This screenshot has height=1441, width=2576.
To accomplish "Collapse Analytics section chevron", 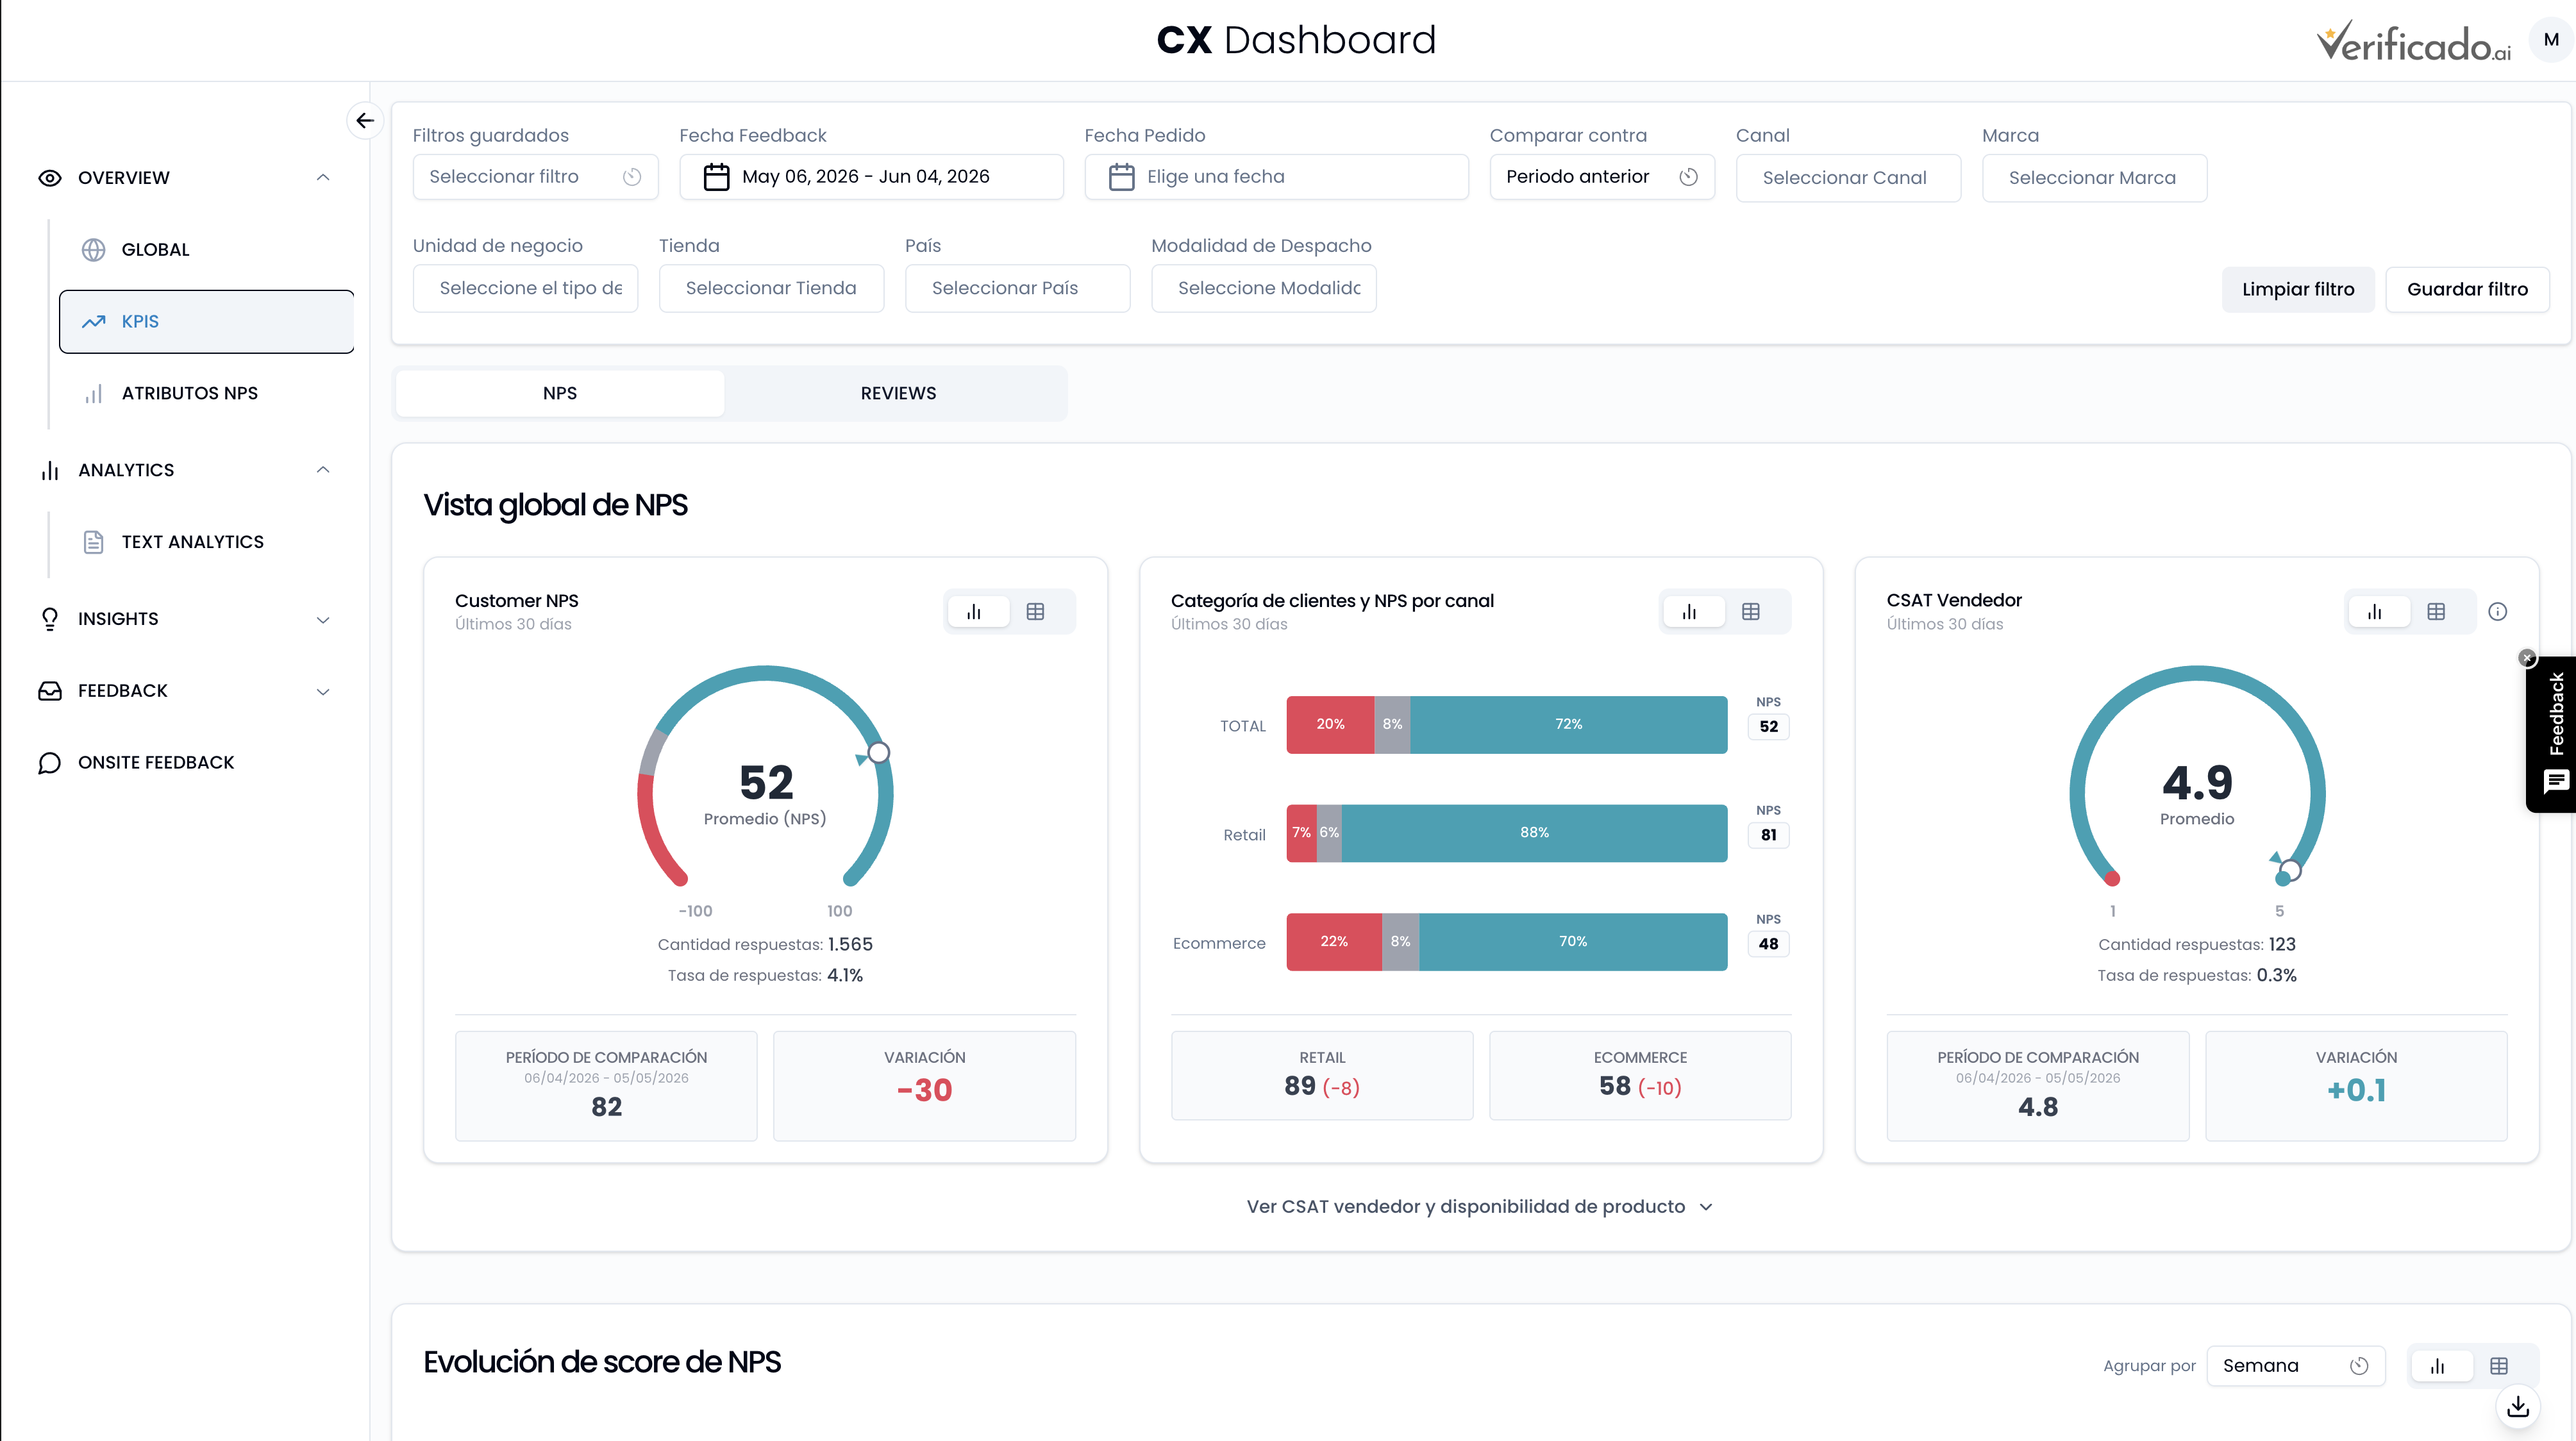I will pos(323,470).
